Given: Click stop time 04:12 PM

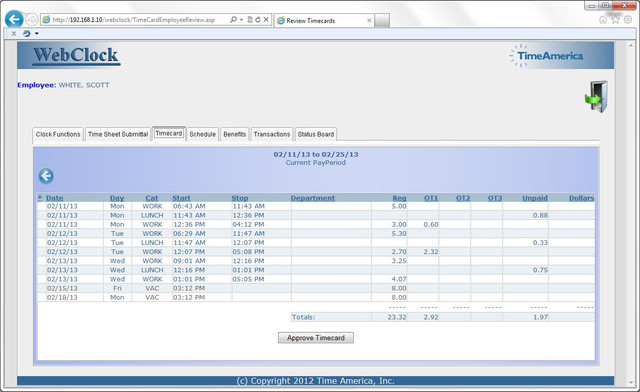Looking at the screenshot, I should point(249,225).
